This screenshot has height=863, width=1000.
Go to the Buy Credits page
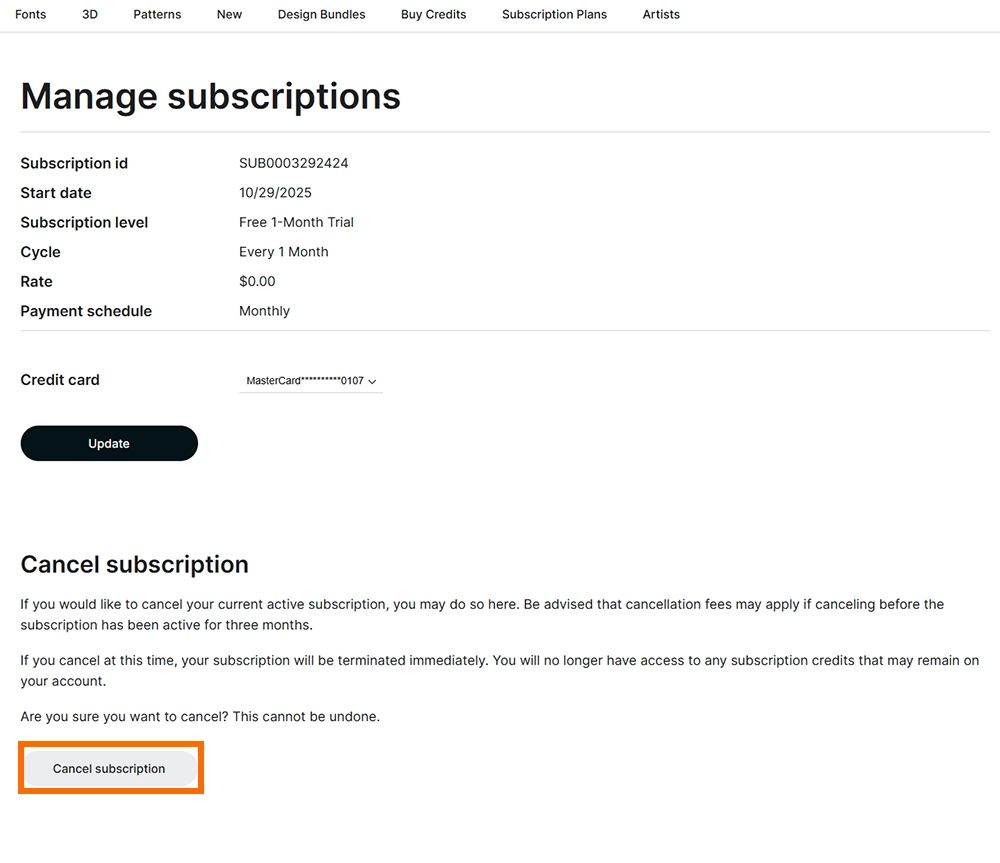coord(433,15)
